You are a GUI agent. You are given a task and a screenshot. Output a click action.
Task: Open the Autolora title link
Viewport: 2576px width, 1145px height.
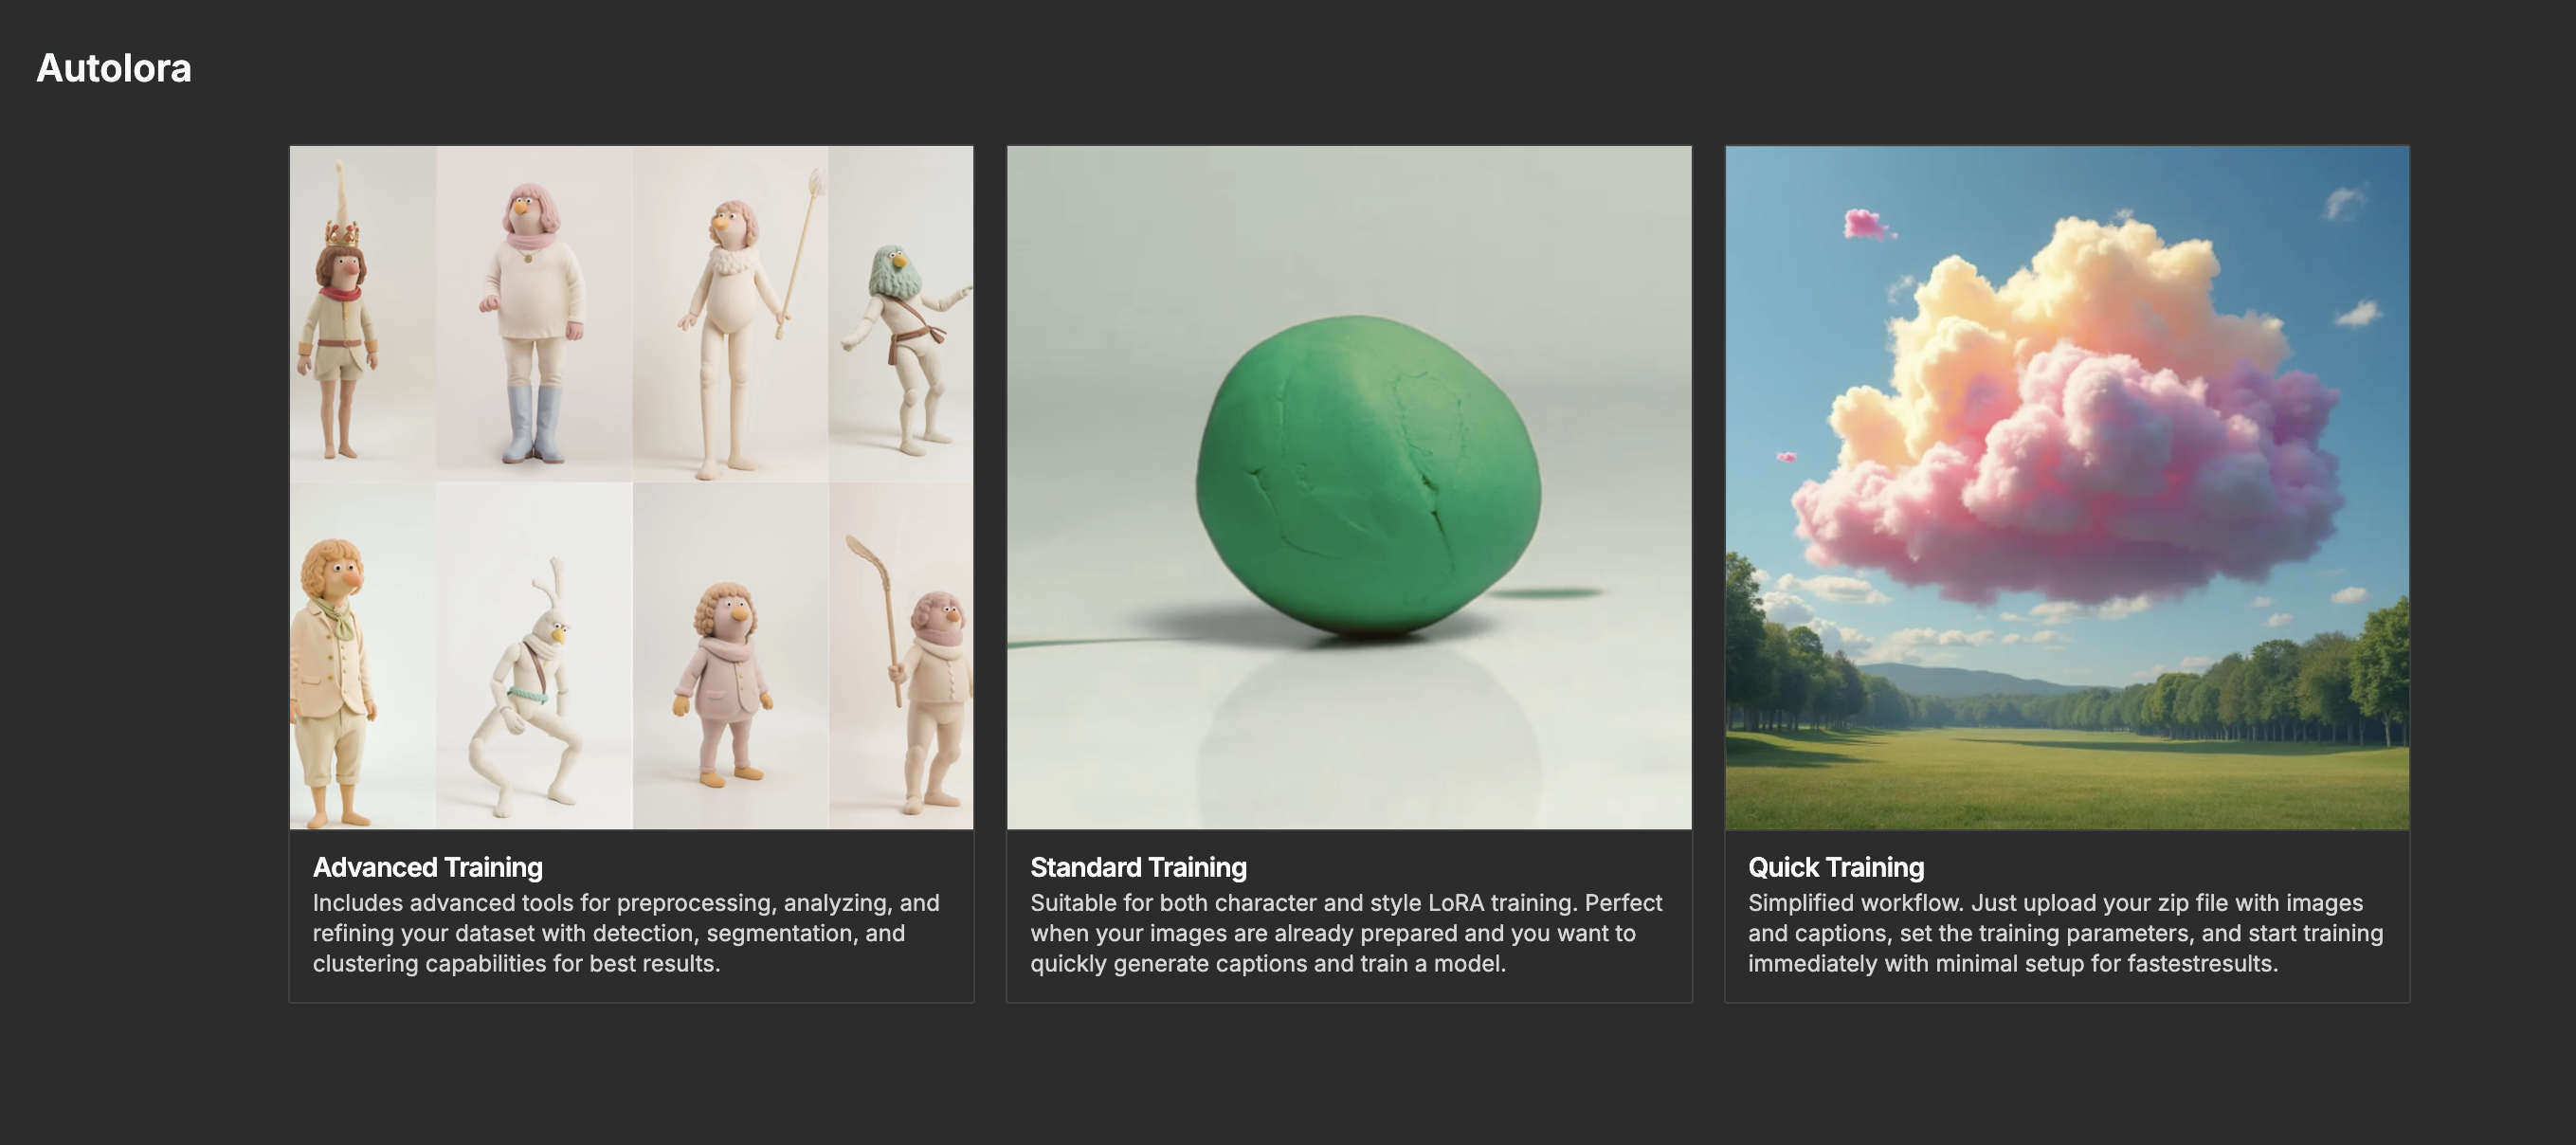[114, 68]
